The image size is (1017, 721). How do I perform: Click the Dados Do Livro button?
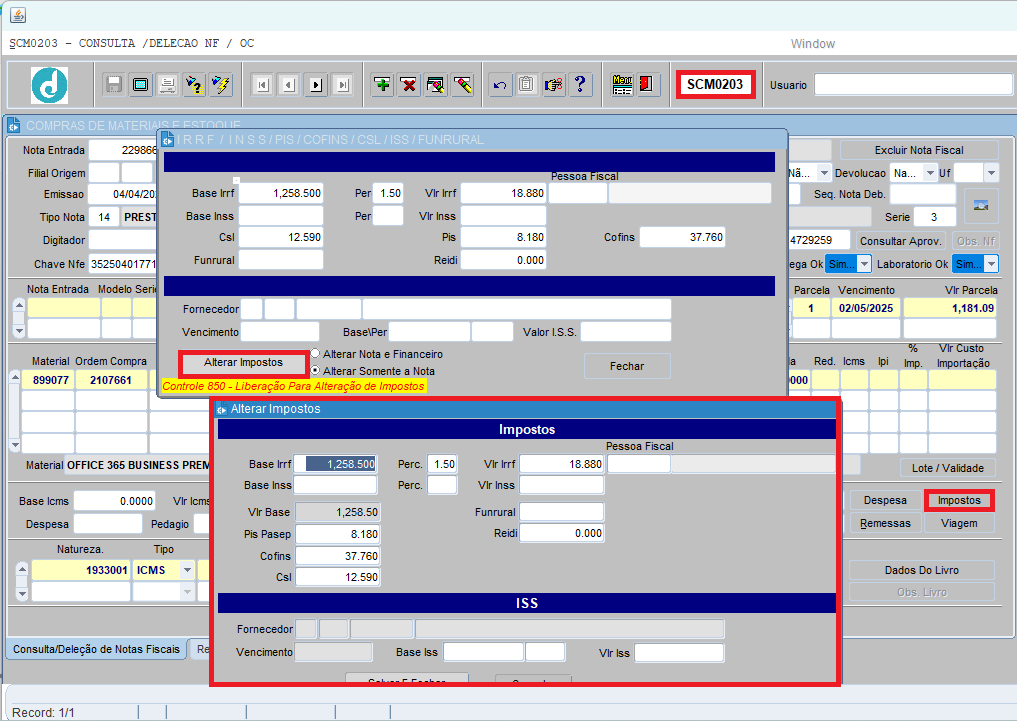pos(922,570)
